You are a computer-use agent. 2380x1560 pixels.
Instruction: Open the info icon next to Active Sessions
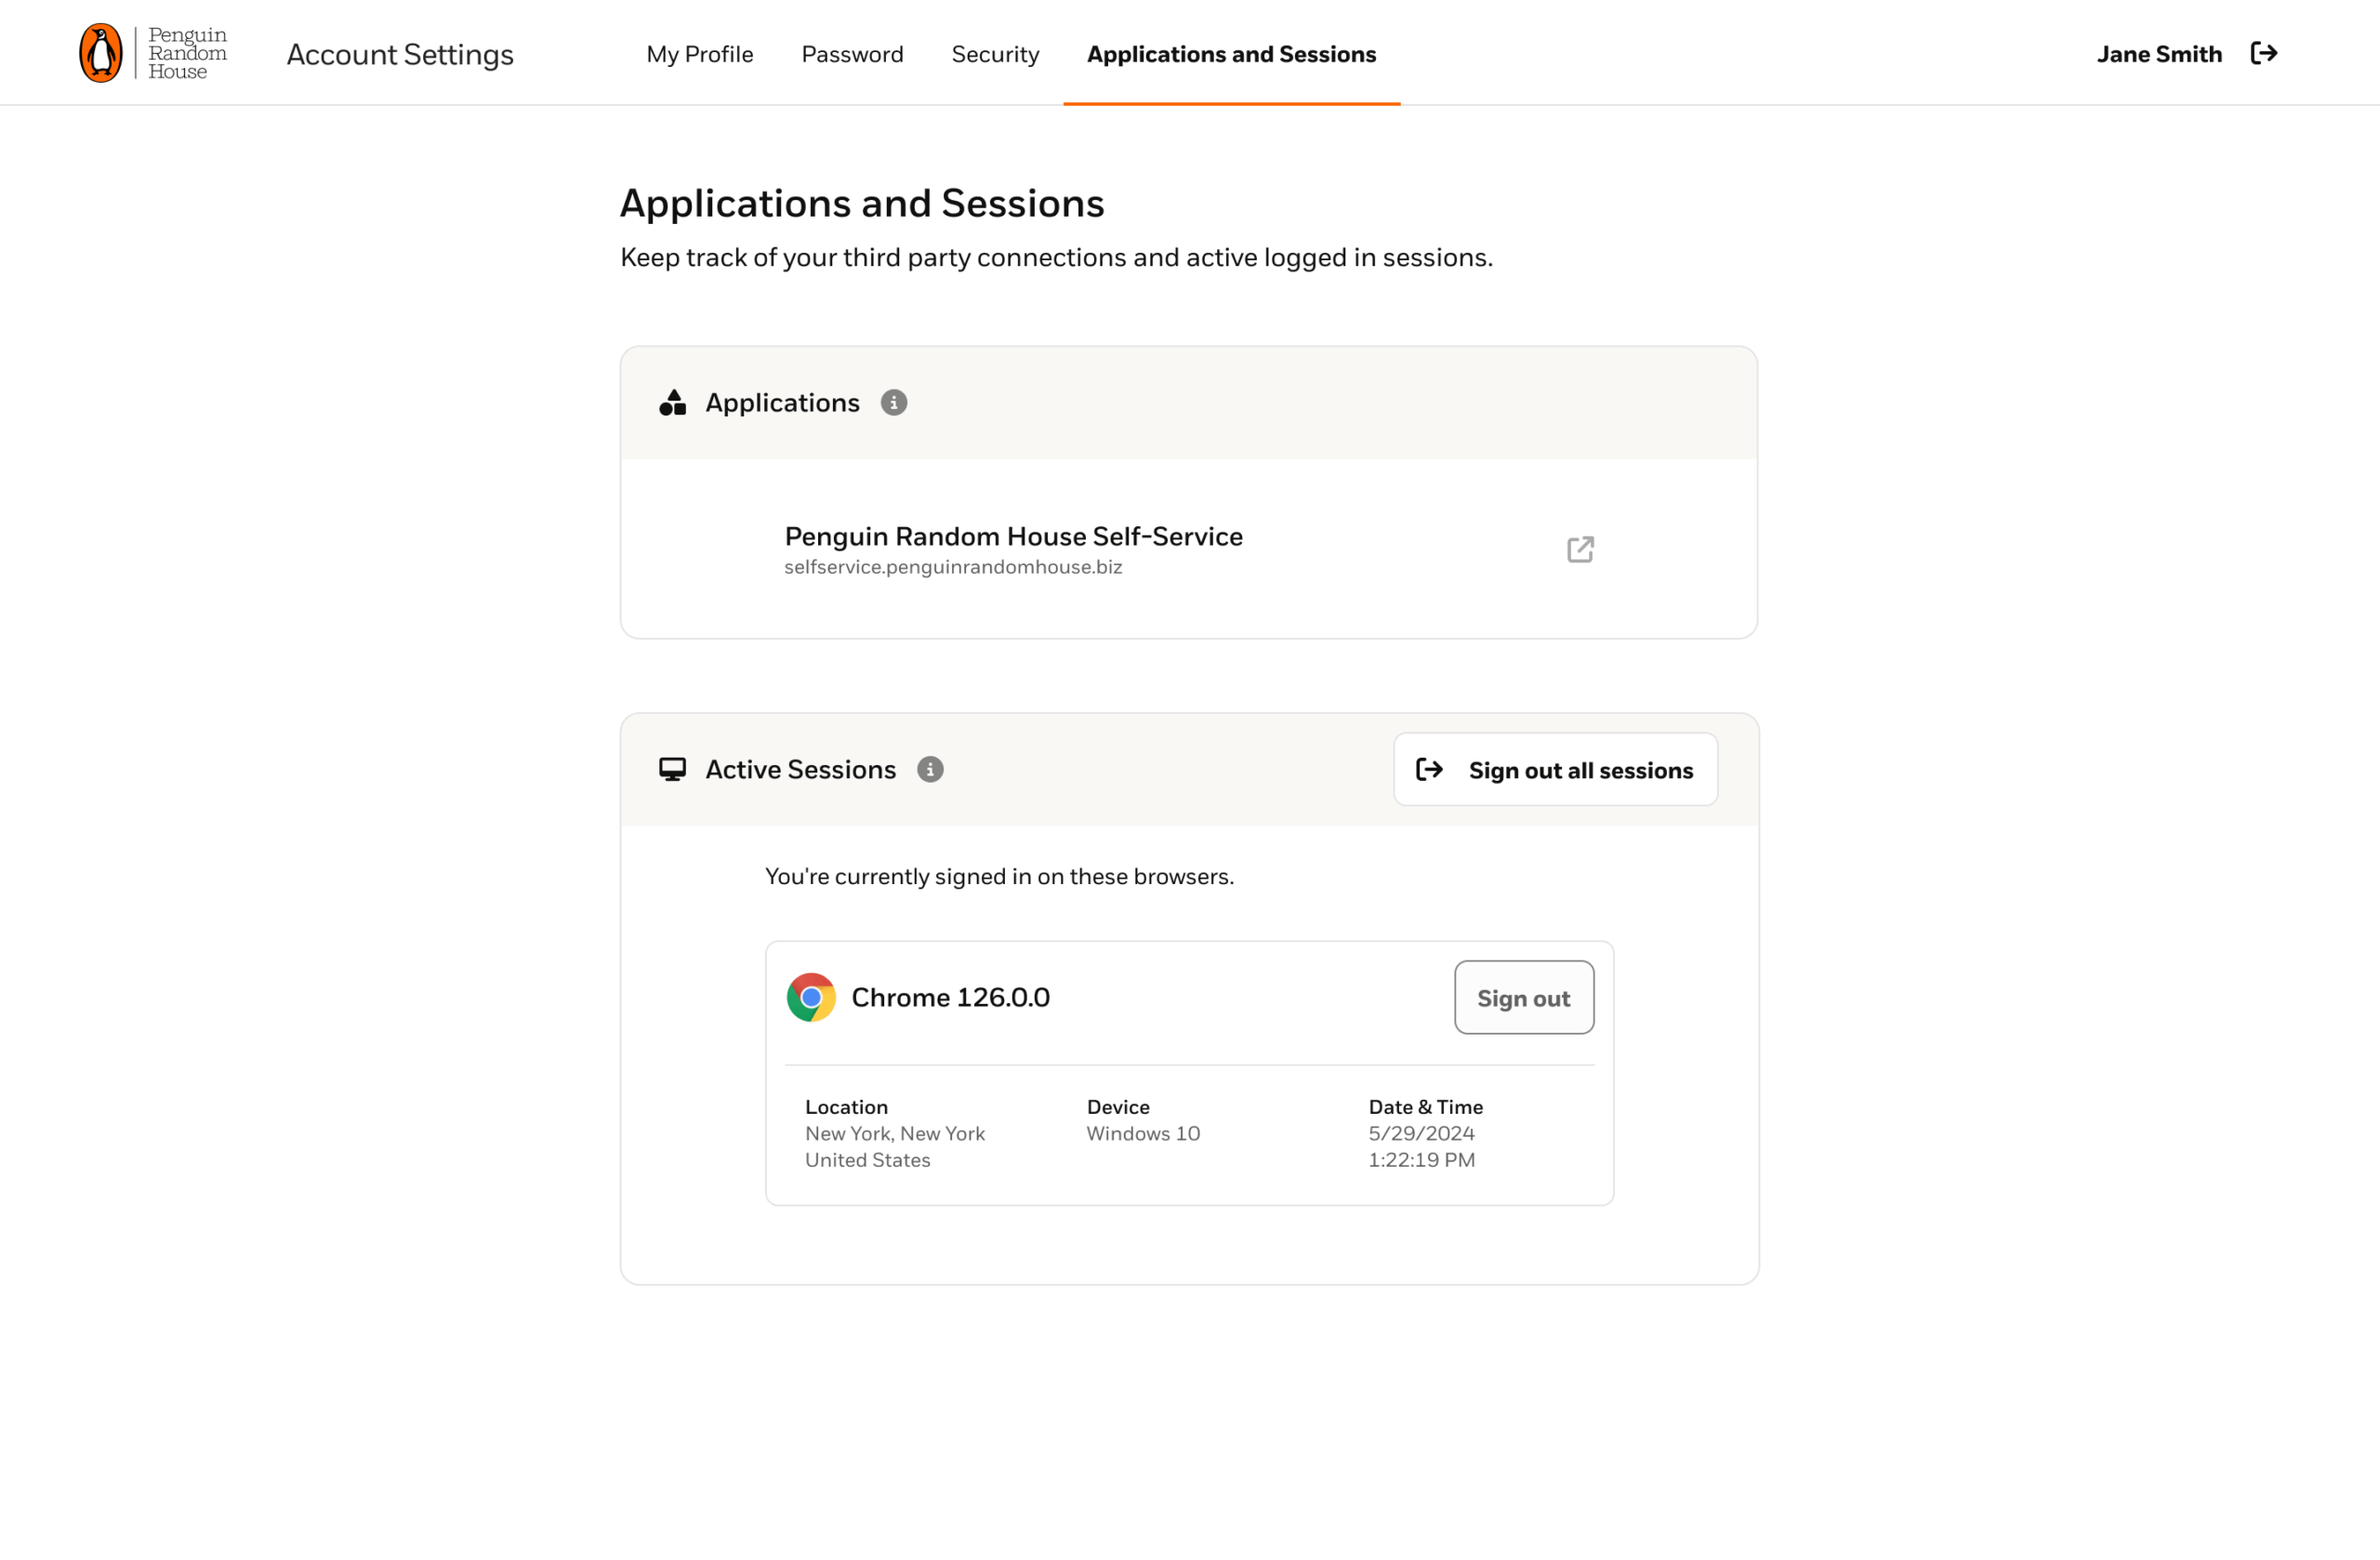(x=930, y=769)
